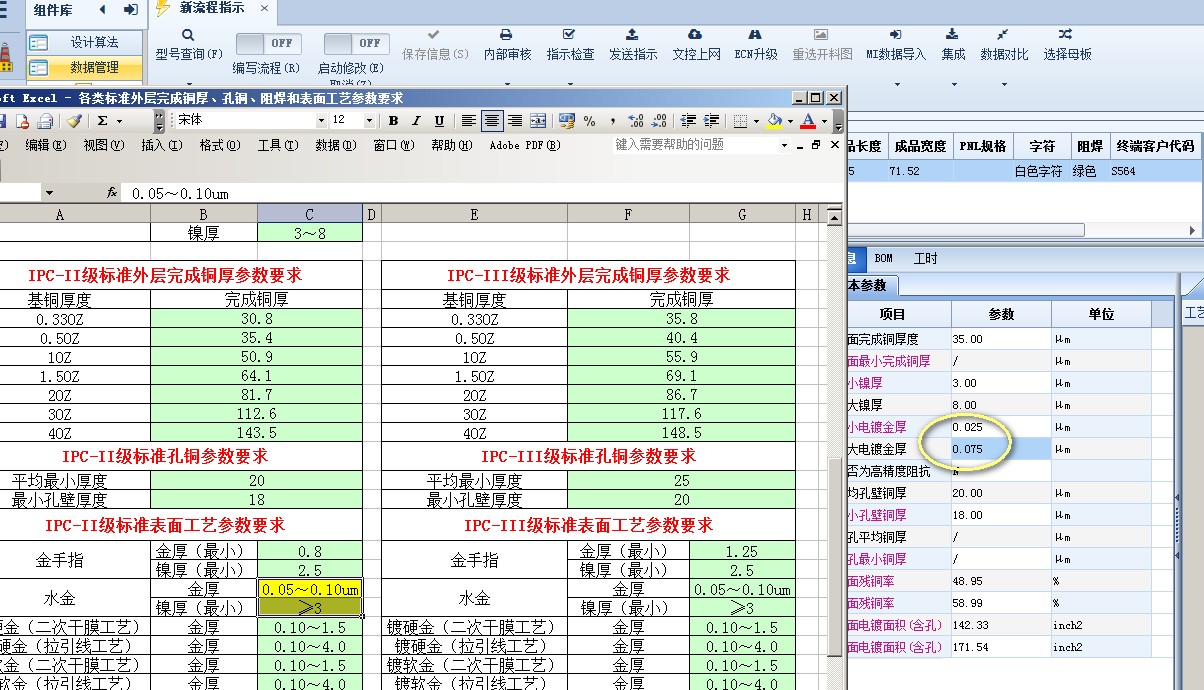The height and width of the screenshot is (690, 1204).
Task: Run 指示检查 check icon
Action: coord(569,35)
